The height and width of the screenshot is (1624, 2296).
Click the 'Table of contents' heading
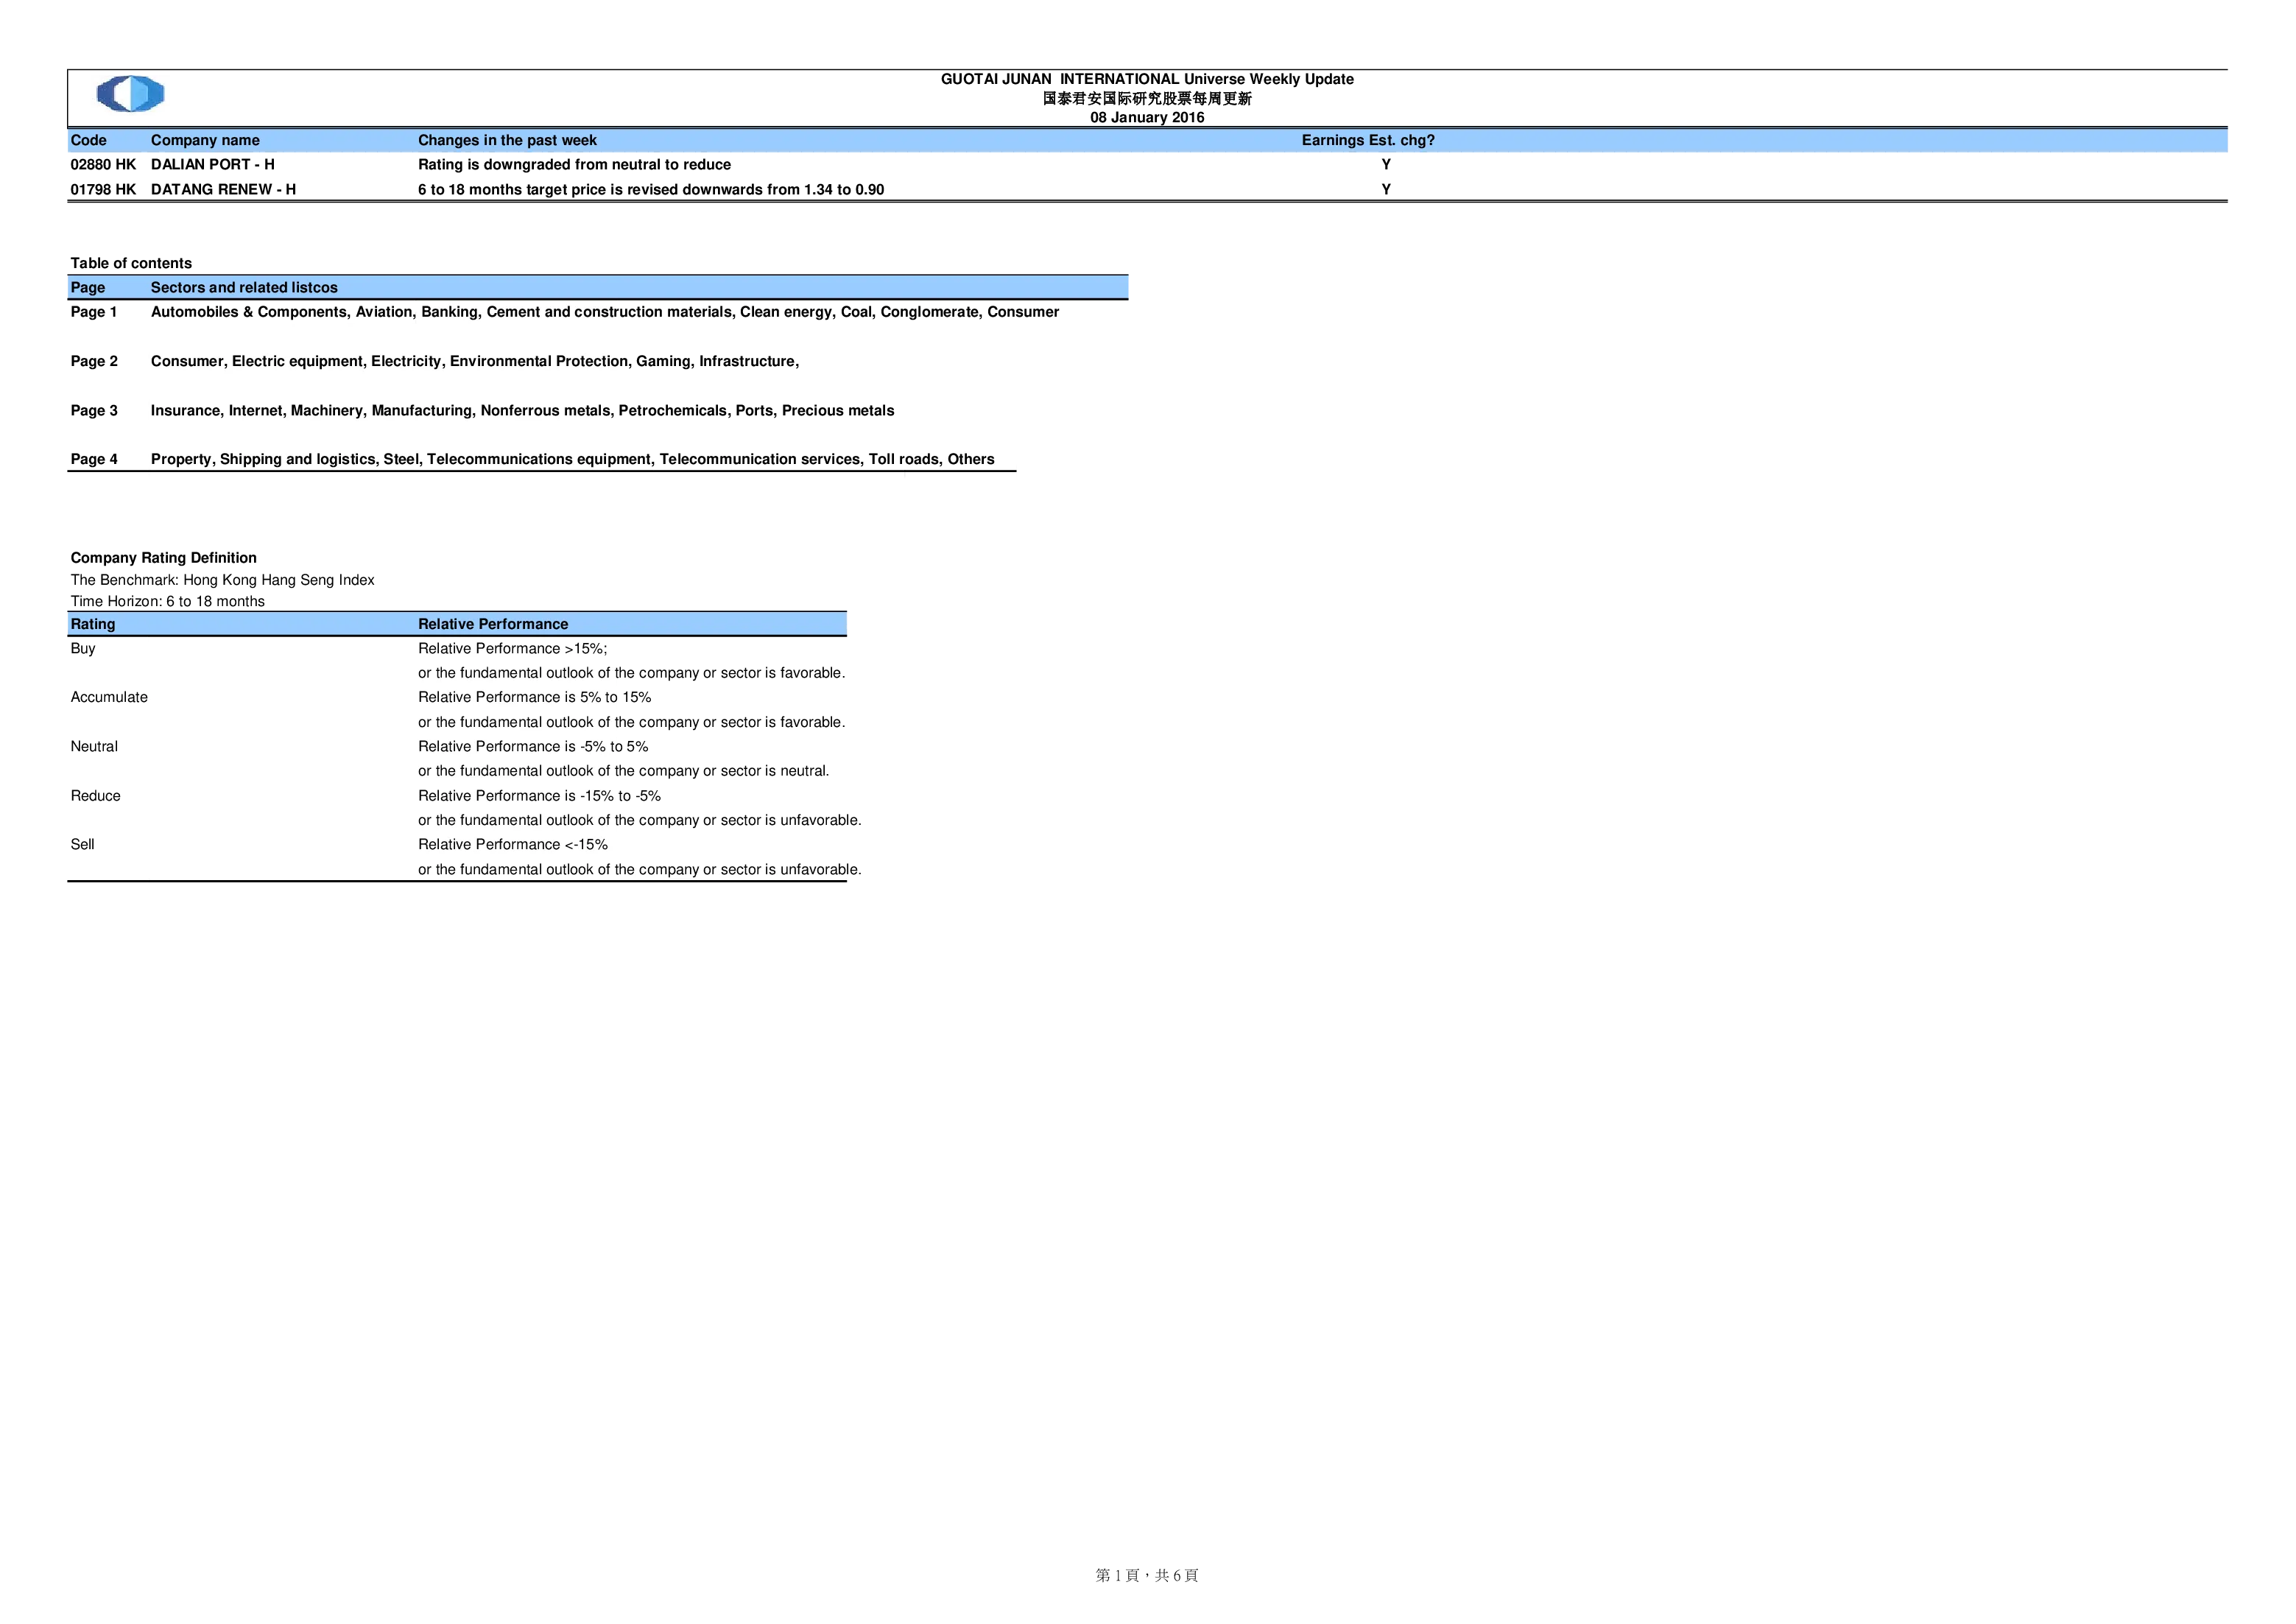(131, 263)
